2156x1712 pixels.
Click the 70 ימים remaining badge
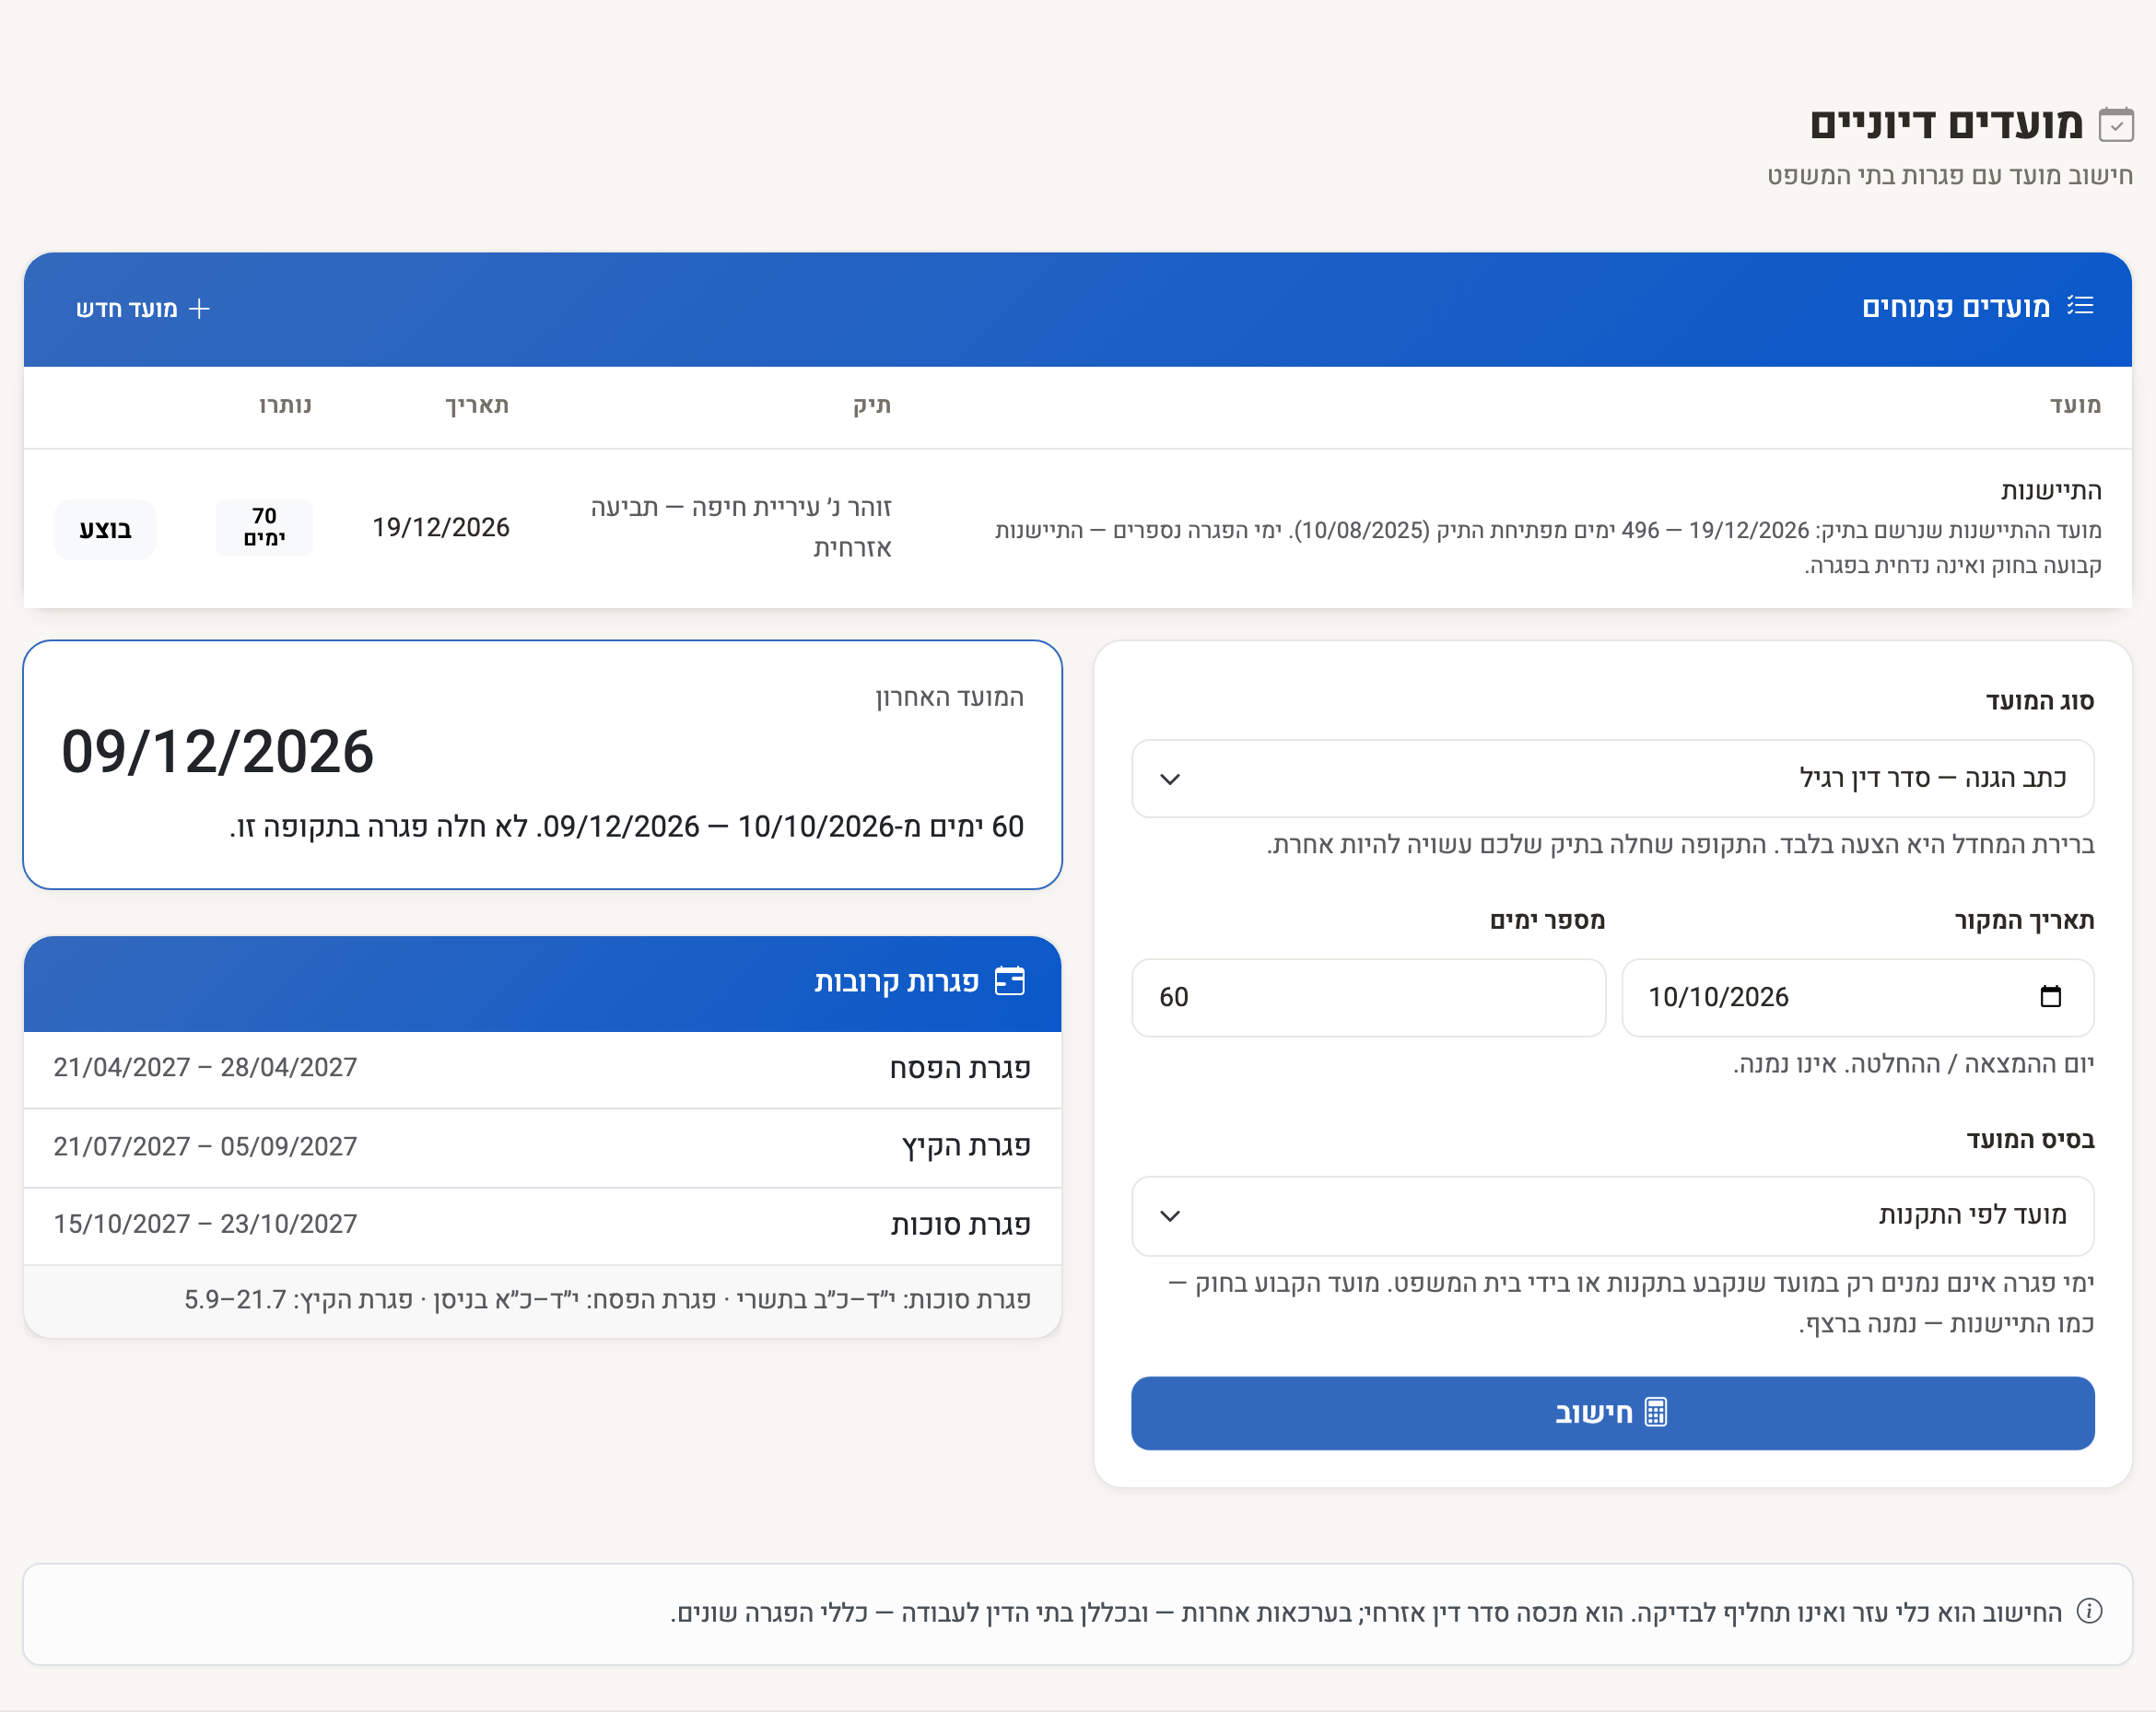[264, 527]
